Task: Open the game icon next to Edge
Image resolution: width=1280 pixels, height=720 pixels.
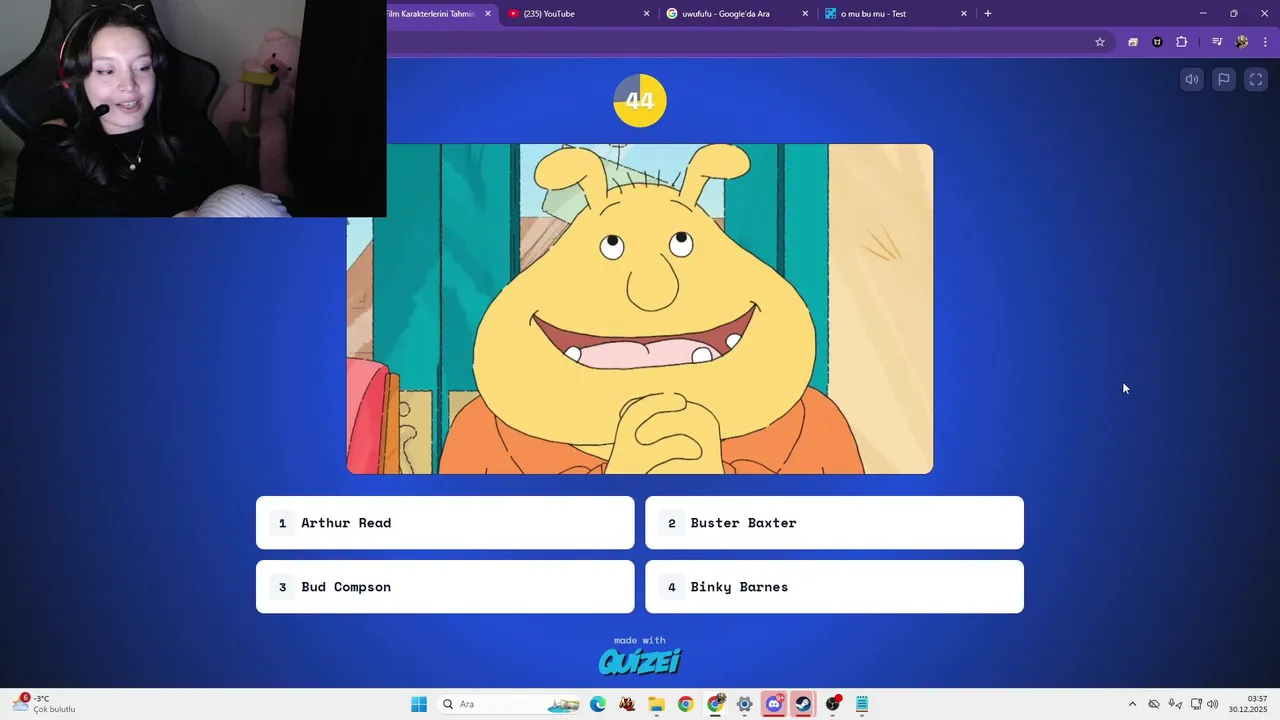Action: 627,704
